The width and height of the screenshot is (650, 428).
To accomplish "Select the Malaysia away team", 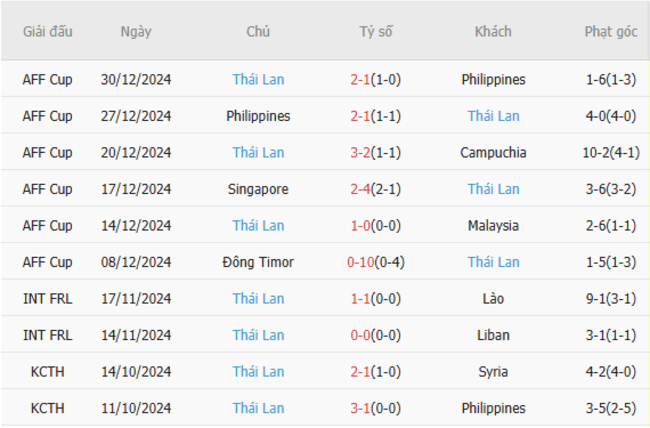I will click(493, 226).
